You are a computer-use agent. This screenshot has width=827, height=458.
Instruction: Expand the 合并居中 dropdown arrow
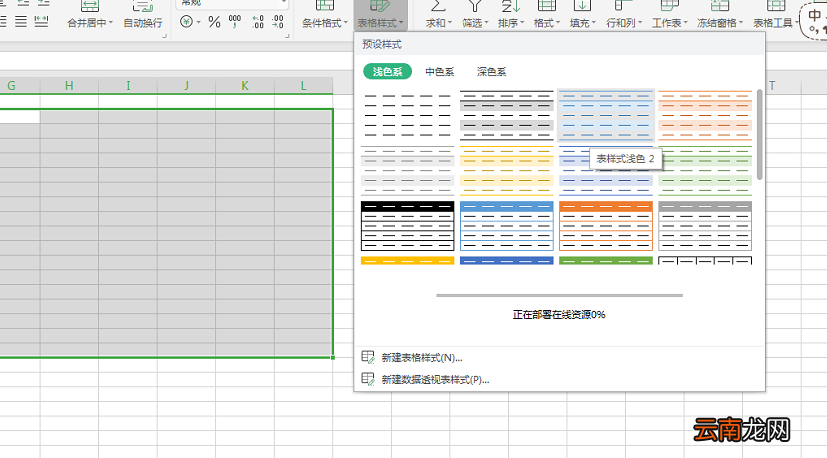click(x=110, y=23)
